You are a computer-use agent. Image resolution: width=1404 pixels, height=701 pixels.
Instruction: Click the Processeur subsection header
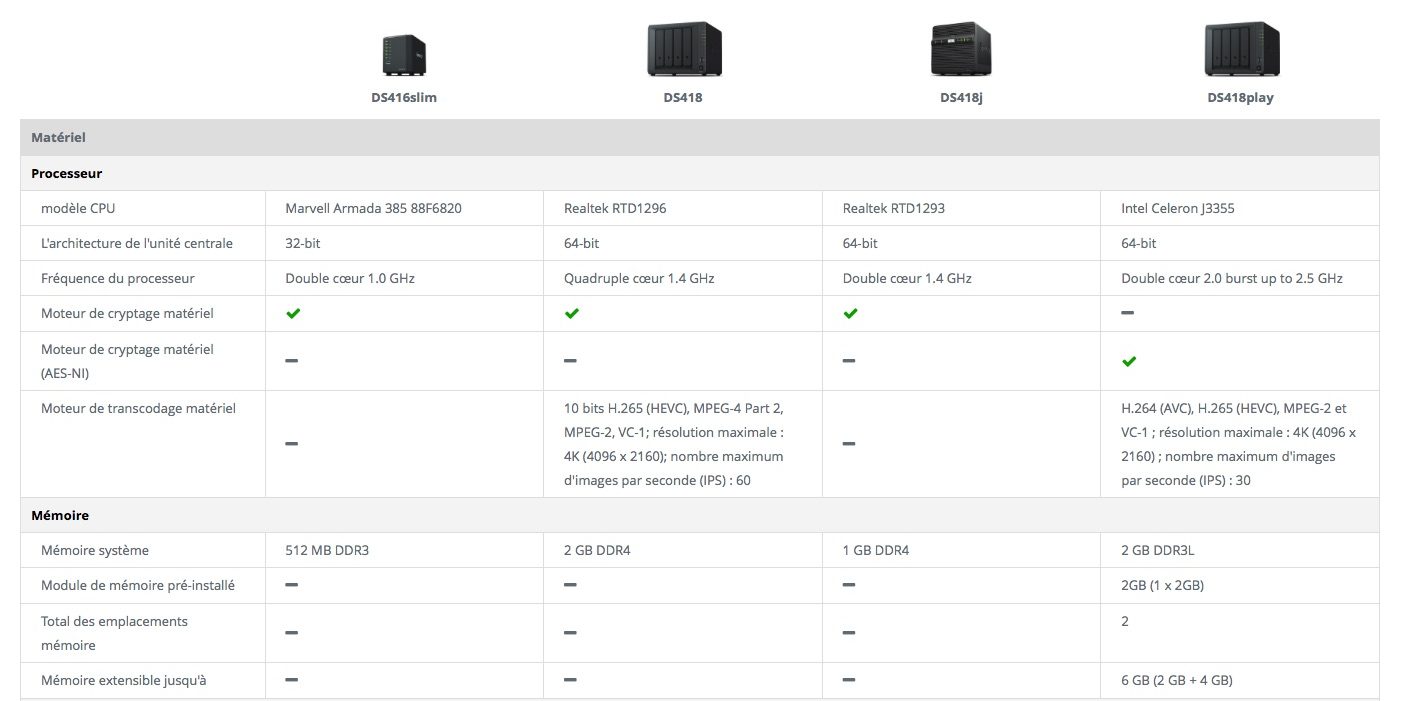(x=700, y=173)
